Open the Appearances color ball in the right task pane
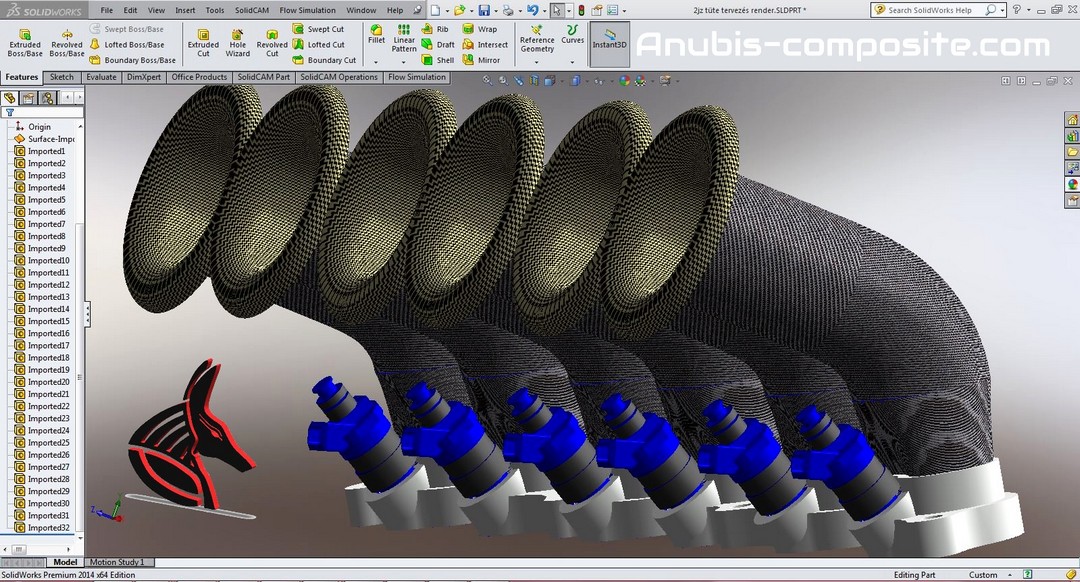The height and width of the screenshot is (582, 1080). pyautogui.click(x=1072, y=184)
